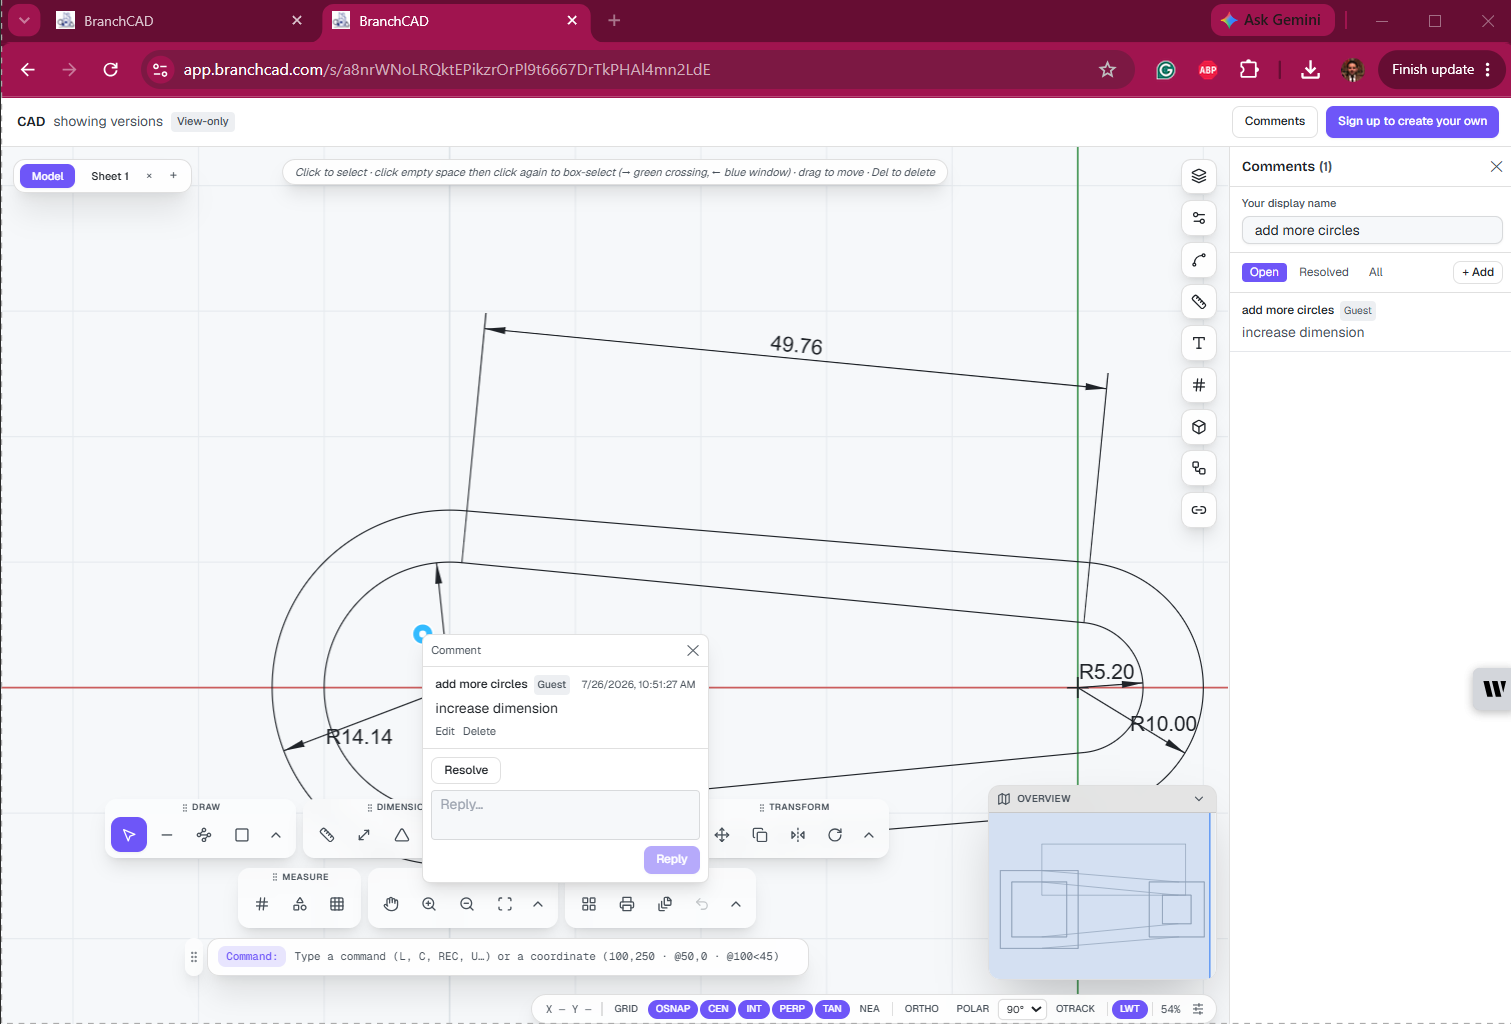The image size is (1511, 1024).
Task: Open status bar settings sliders icon
Action: click(x=1198, y=1009)
